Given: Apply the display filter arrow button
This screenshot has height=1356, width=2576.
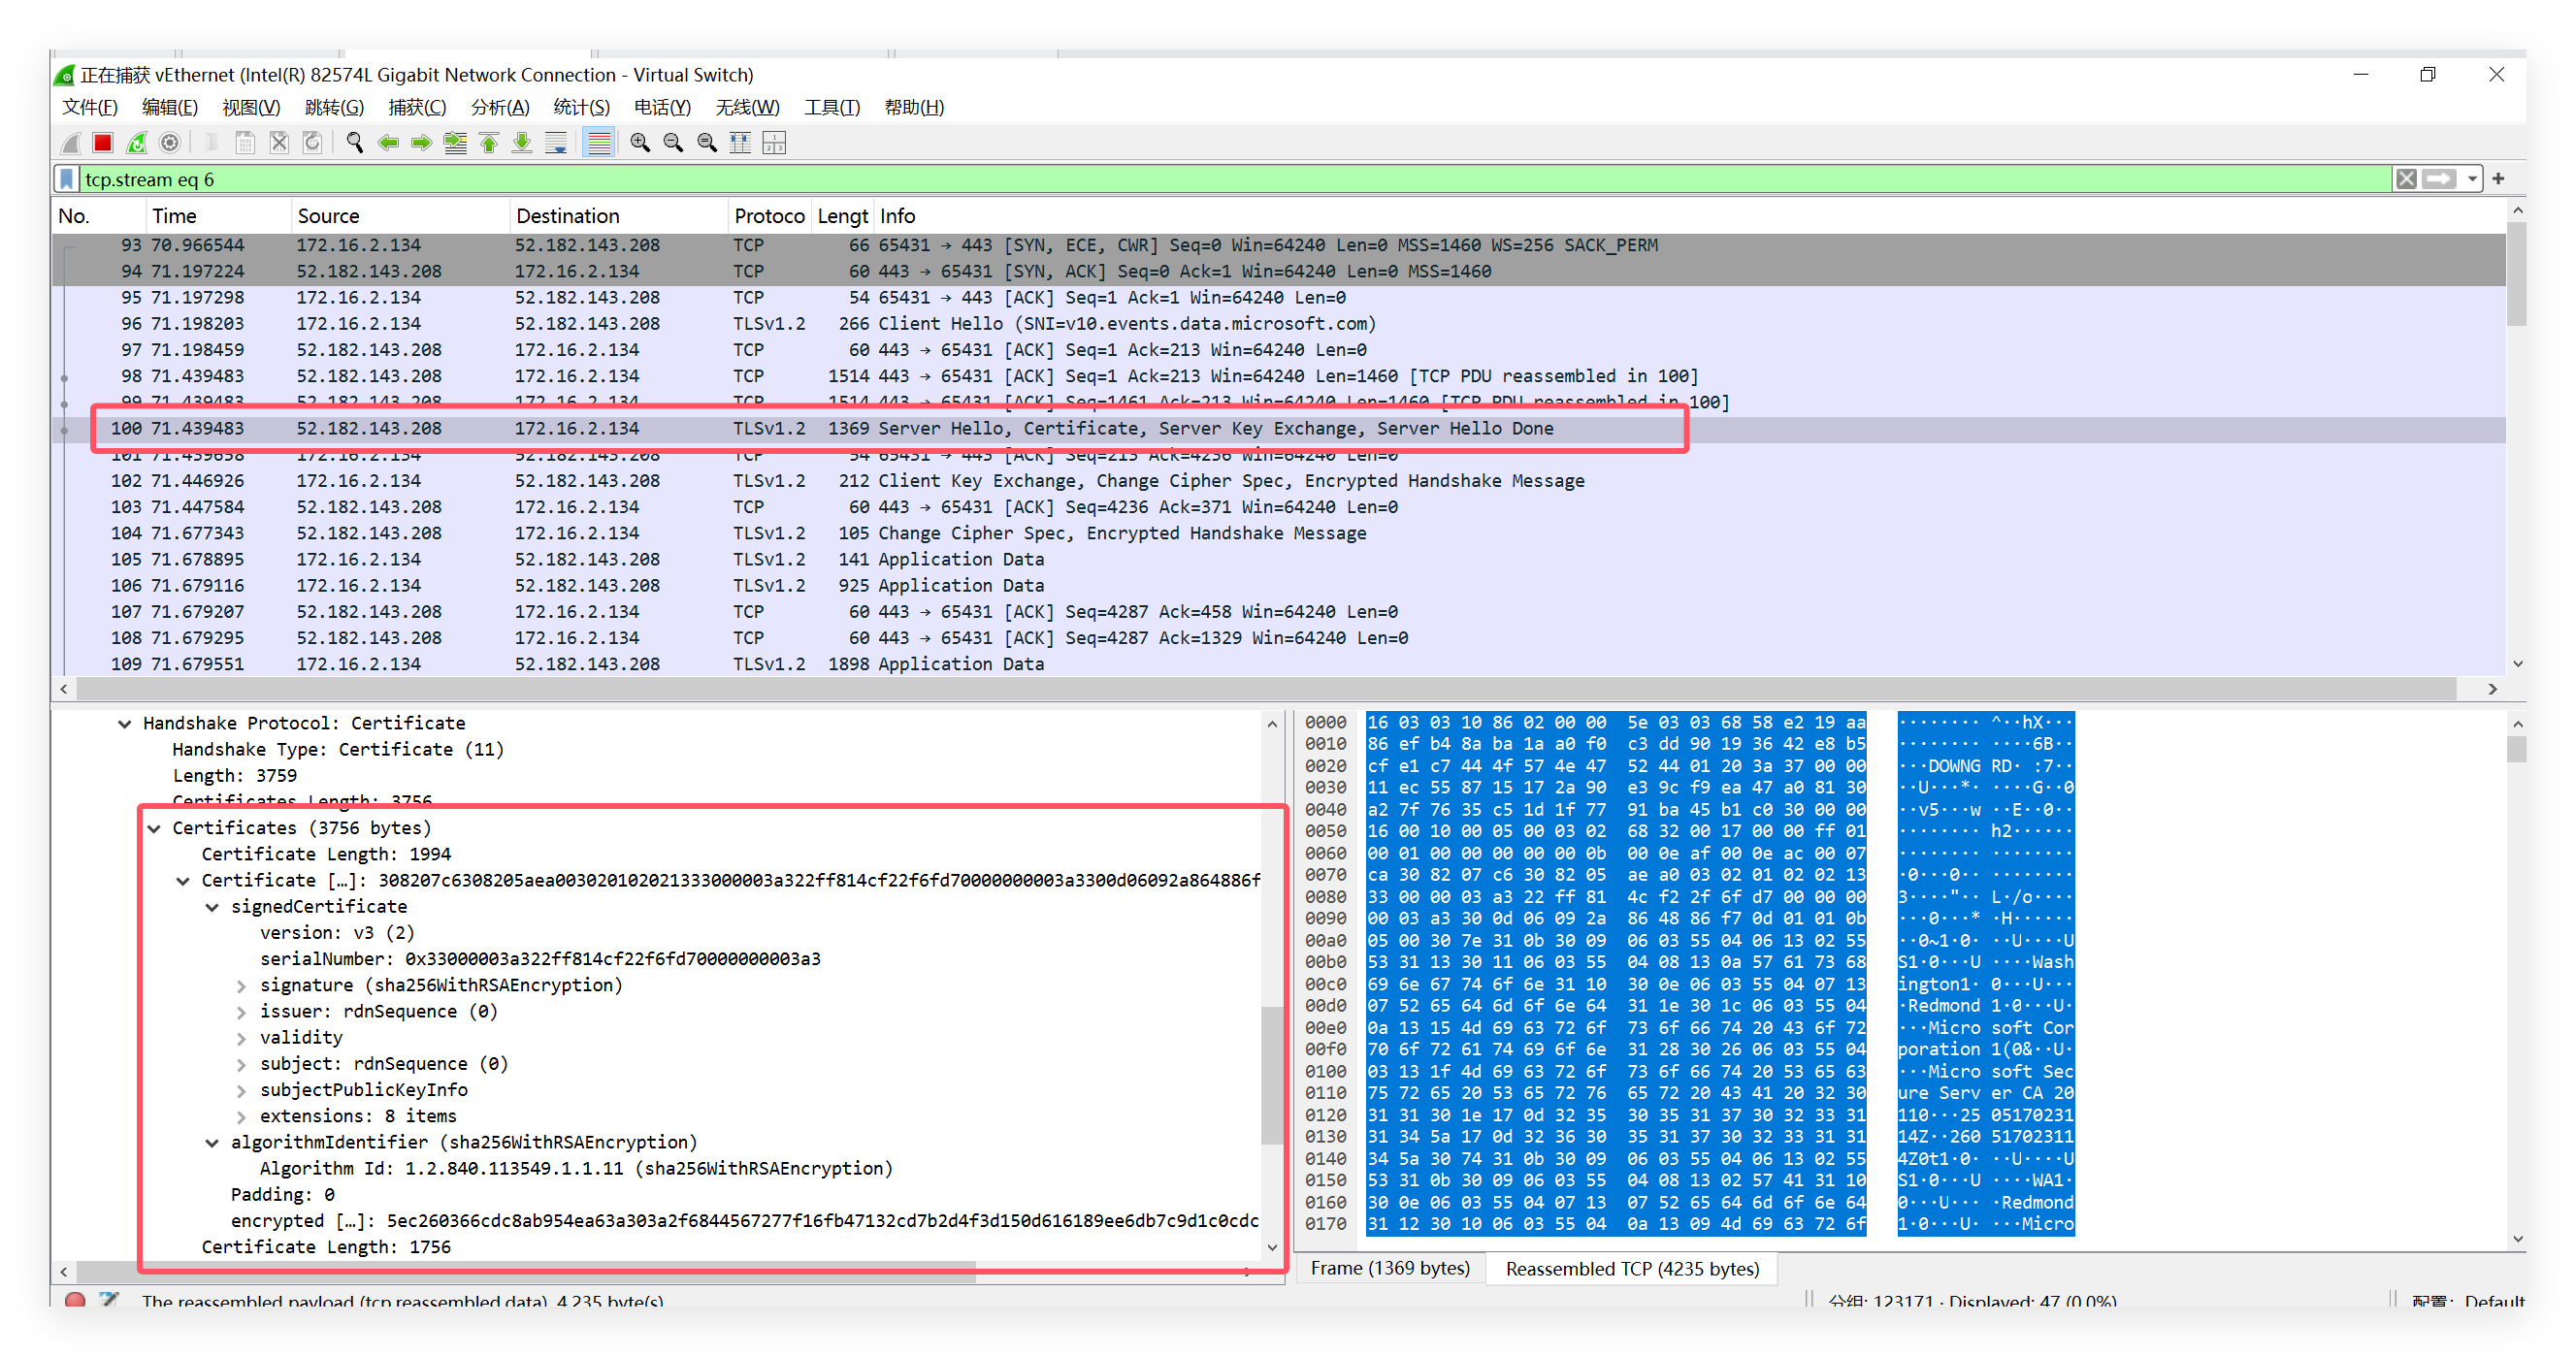Looking at the screenshot, I should click(x=2438, y=179).
